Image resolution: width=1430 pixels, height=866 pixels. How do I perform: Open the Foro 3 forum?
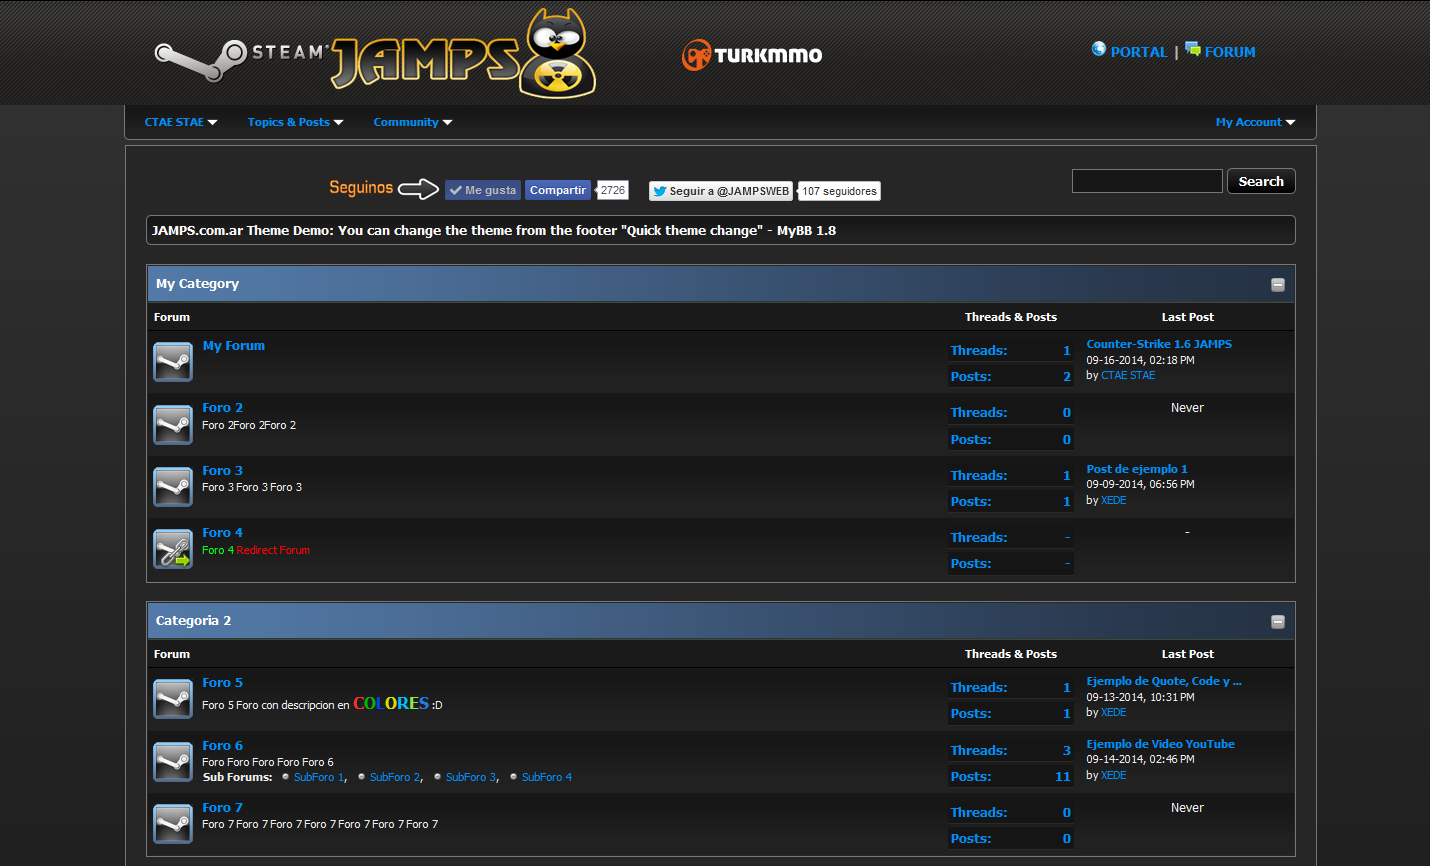pos(222,471)
